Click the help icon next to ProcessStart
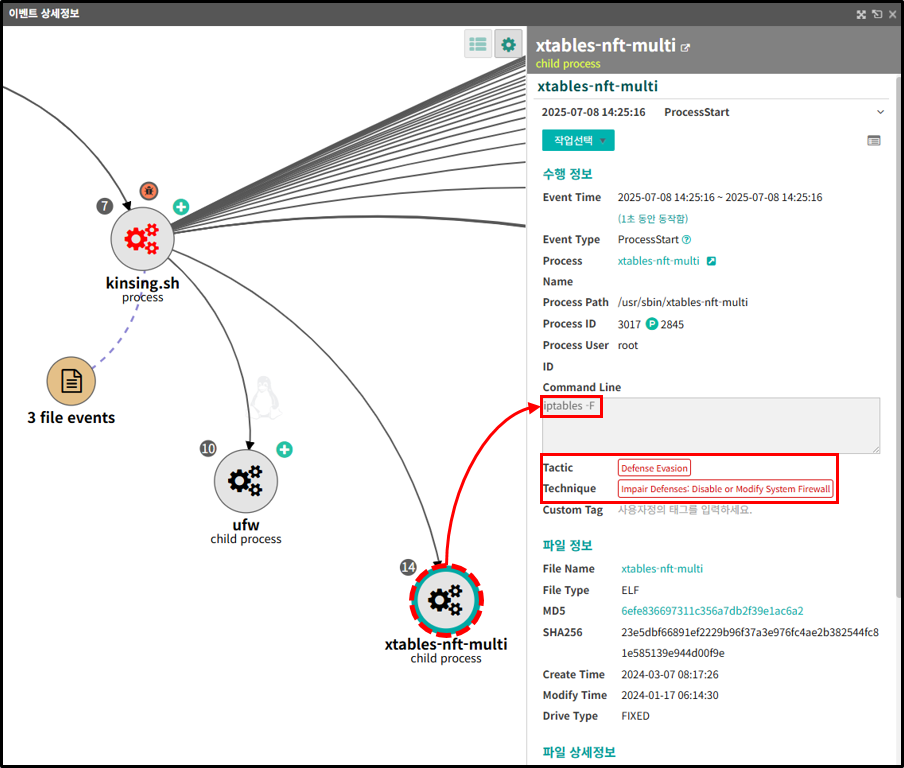This screenshot has width=904, height=768. [686, 240]
